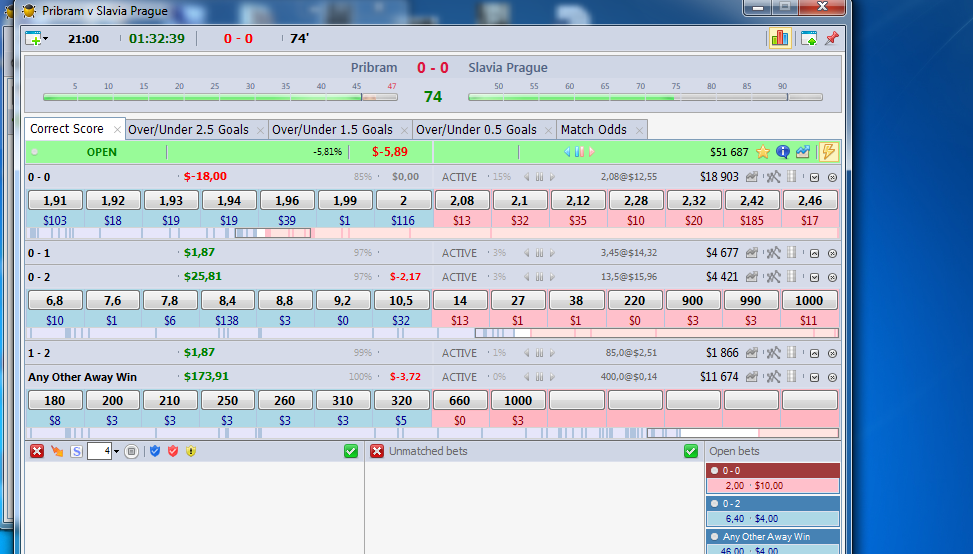Pause refresh control in 0 - 2 row

click(x=539, y=277)
